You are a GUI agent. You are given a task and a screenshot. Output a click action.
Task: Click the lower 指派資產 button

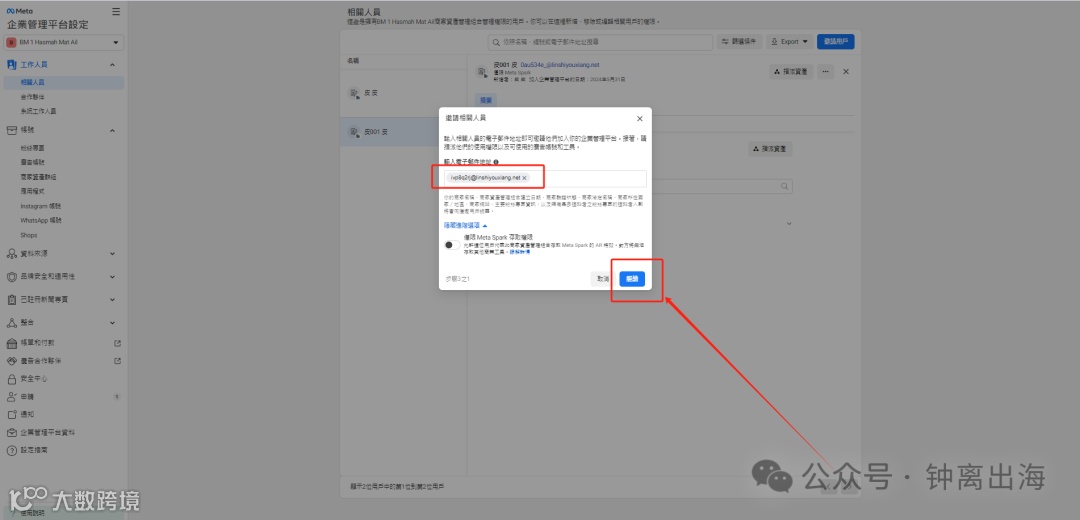(771, 149)
